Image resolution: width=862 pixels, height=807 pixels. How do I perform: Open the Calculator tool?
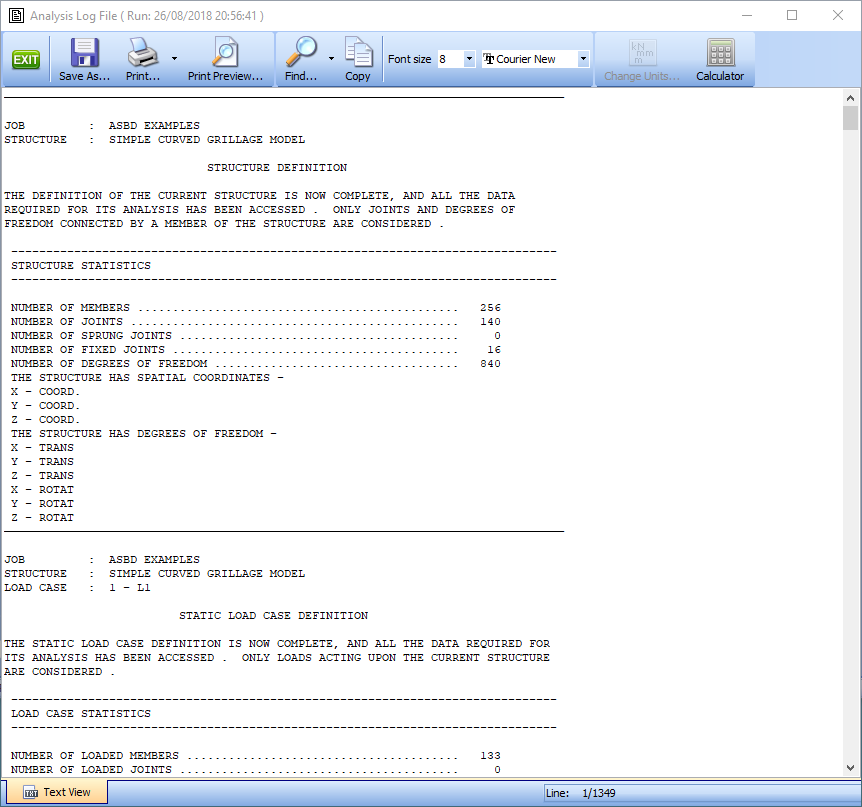click(720, 59)
